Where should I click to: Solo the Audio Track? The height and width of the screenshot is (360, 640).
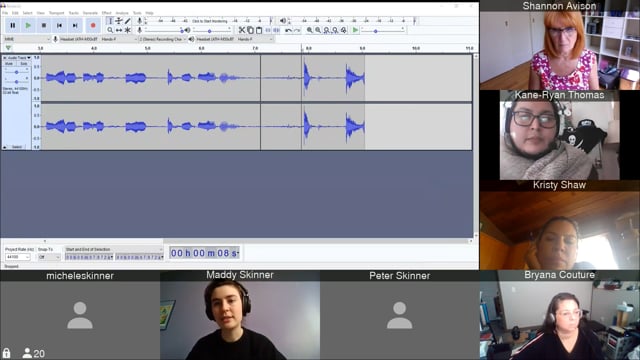coord(24,64)
